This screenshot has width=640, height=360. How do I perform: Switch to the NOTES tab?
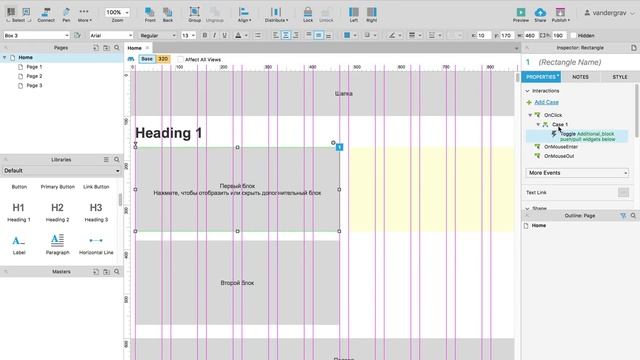pos(580,77)
